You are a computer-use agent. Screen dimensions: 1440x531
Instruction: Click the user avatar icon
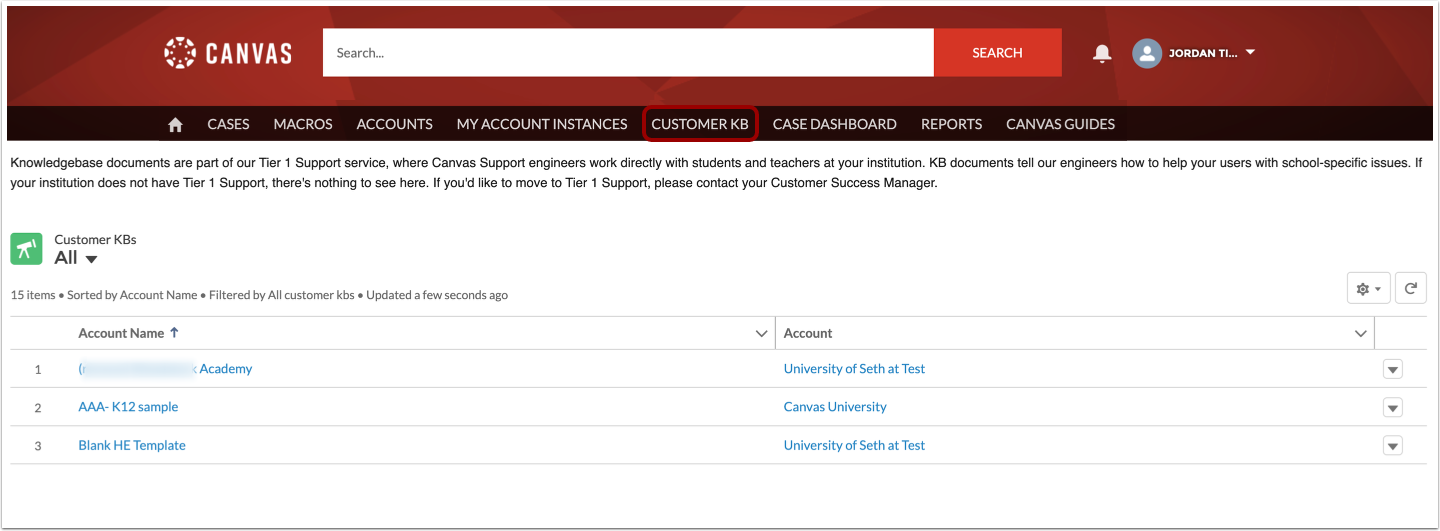tap(1147, 53)
